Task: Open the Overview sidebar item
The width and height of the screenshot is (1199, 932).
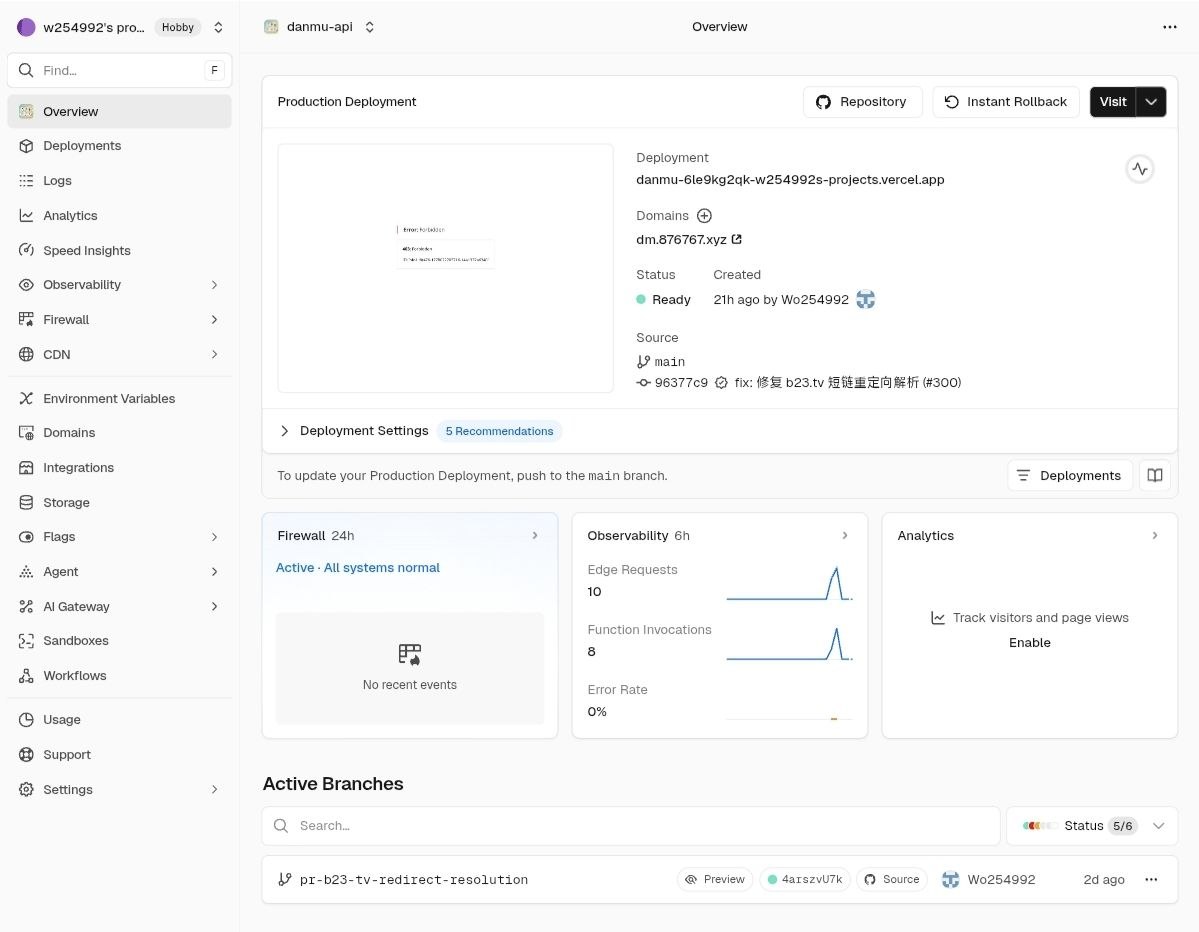Action: pos(119,112)
